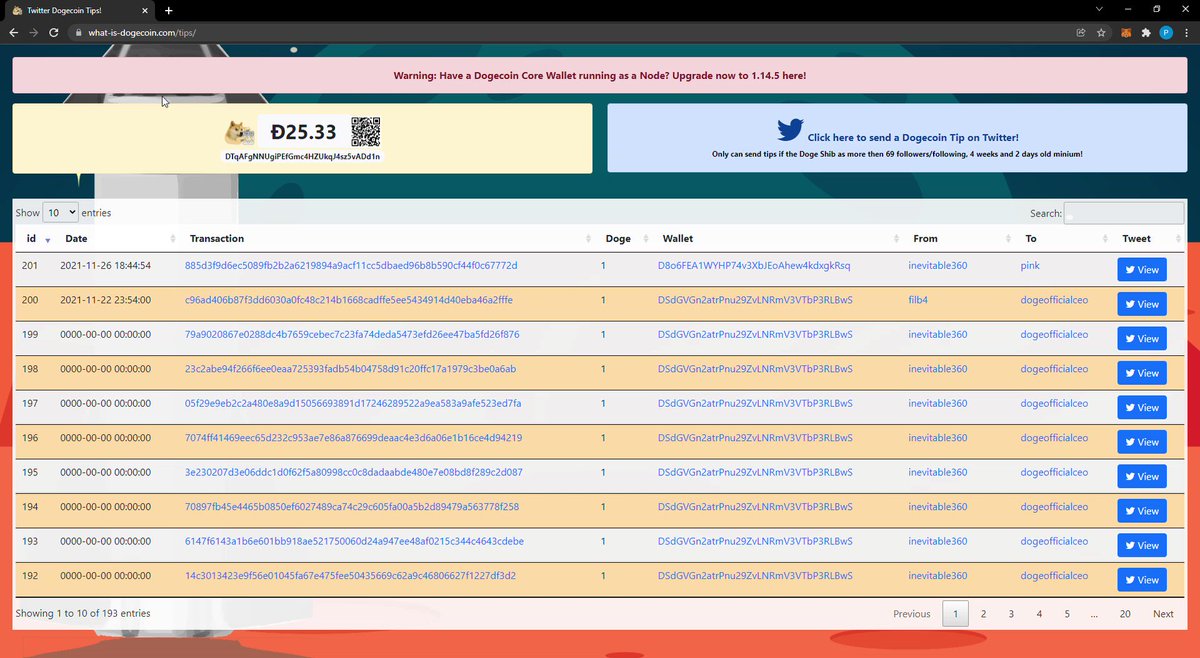
Task: Sort the table by id column
Action: [x=36, y=239]
